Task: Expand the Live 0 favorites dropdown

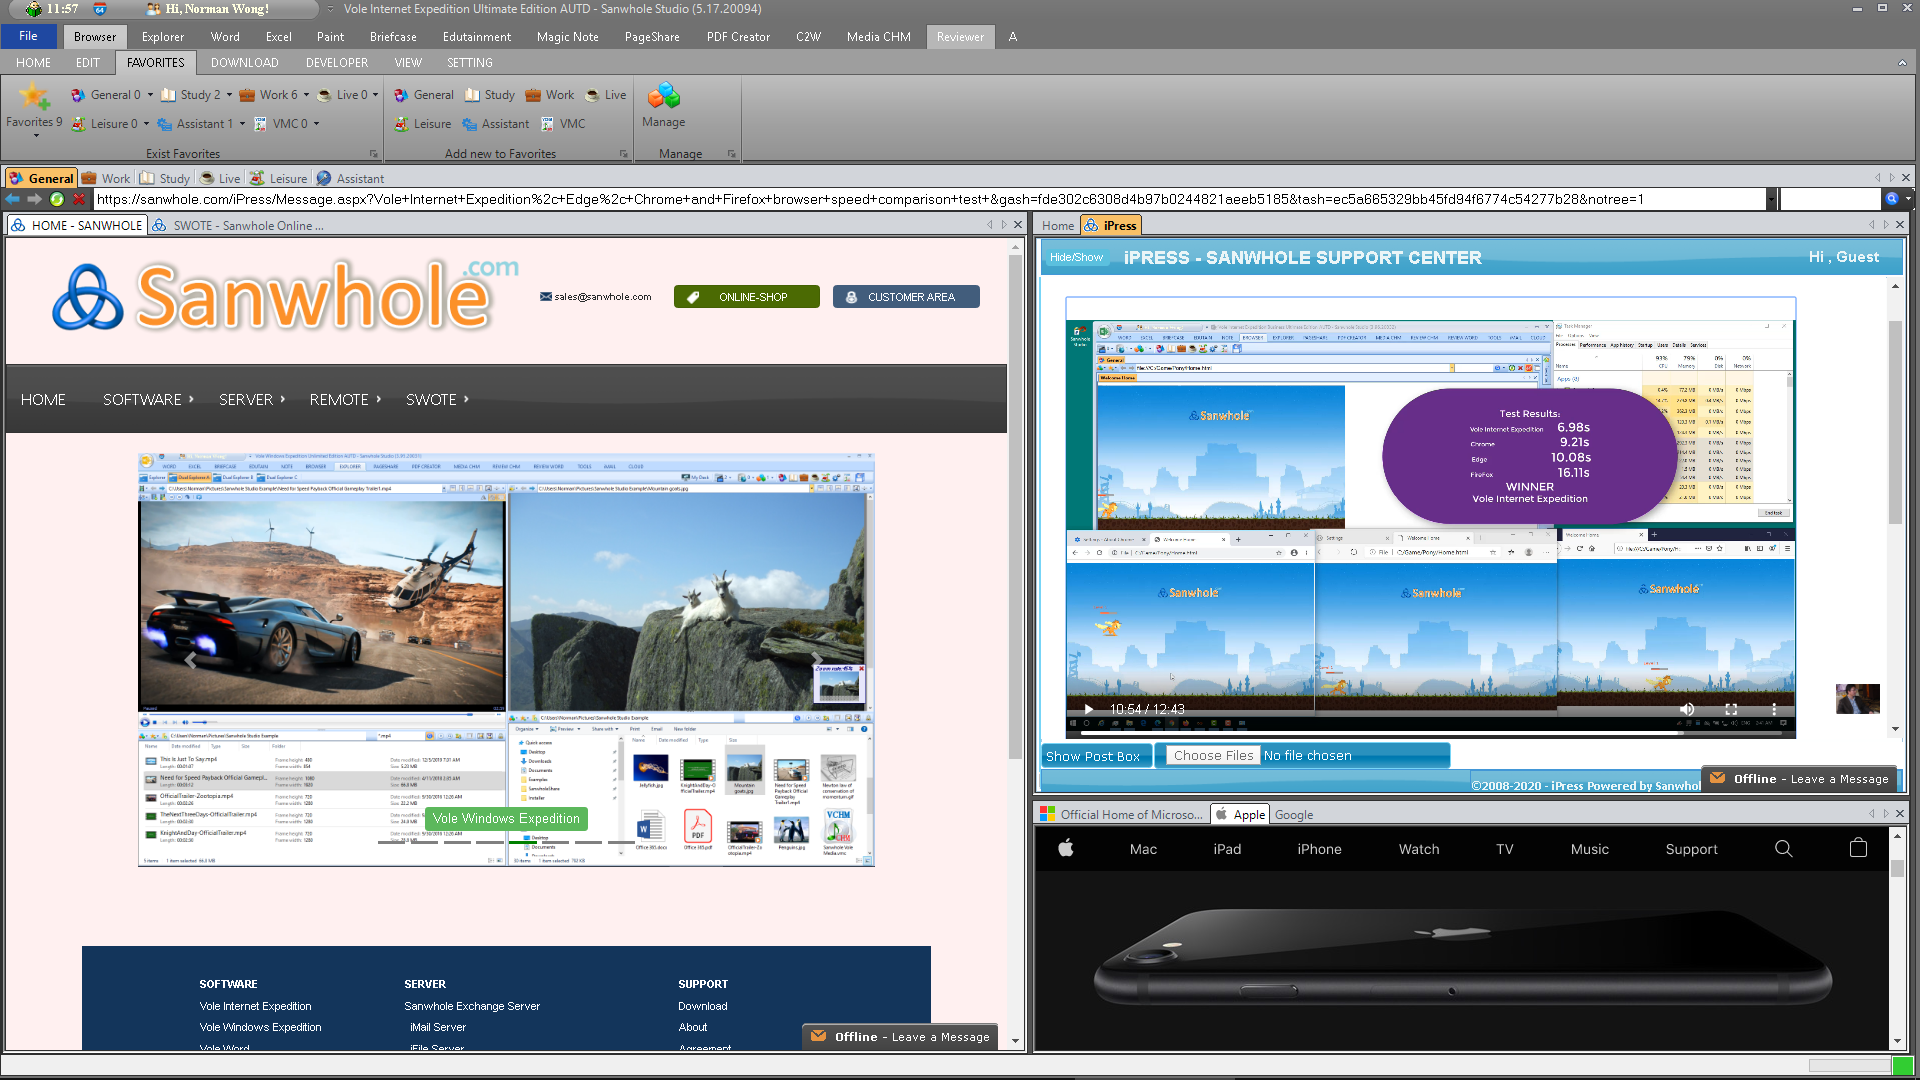Action: [x=375, y=95]
